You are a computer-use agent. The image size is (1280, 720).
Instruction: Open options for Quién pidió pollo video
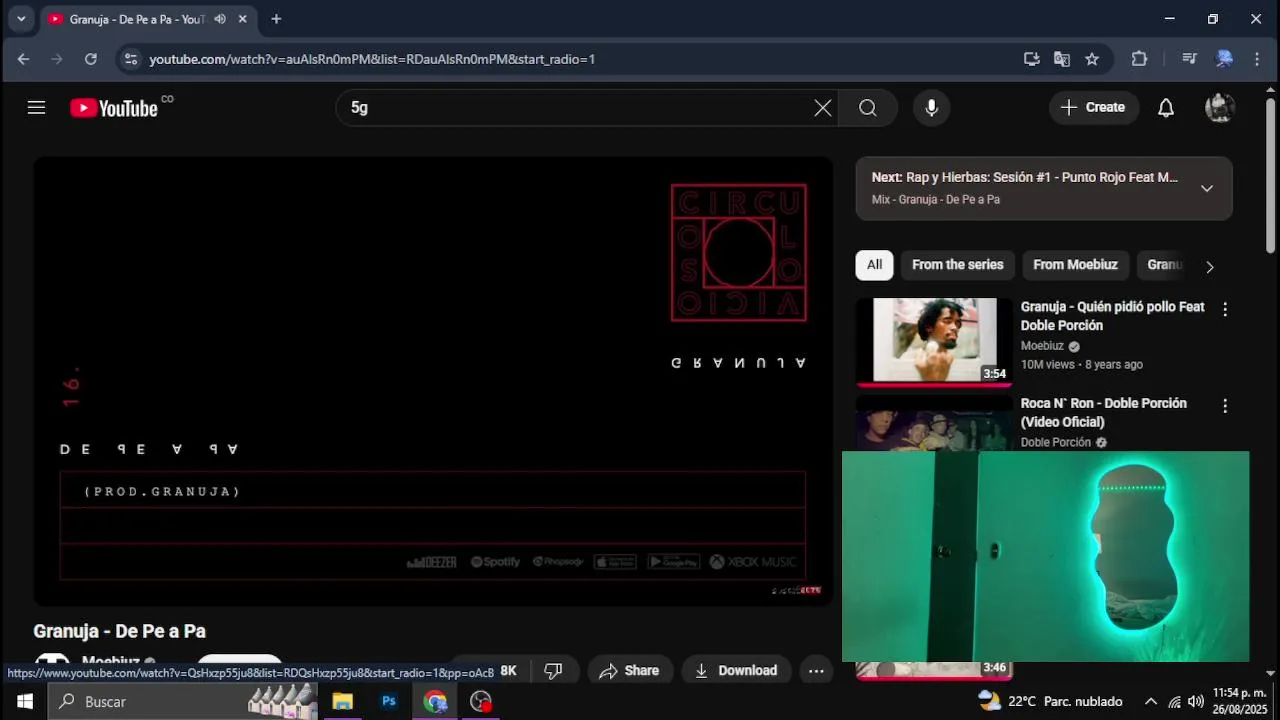pos(1225,309)
